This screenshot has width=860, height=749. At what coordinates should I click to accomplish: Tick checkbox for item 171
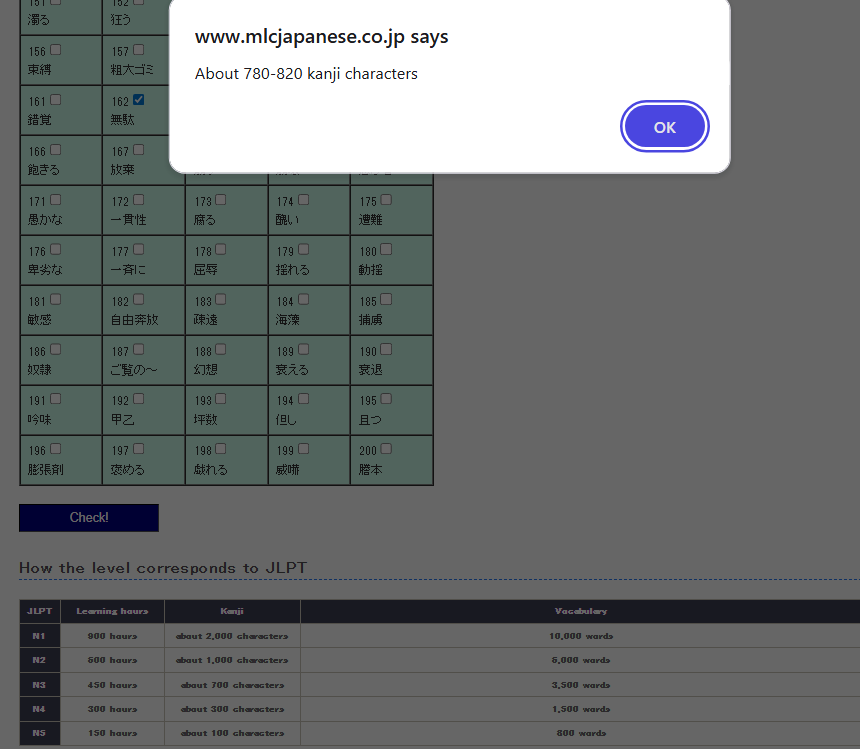point(55,200)
